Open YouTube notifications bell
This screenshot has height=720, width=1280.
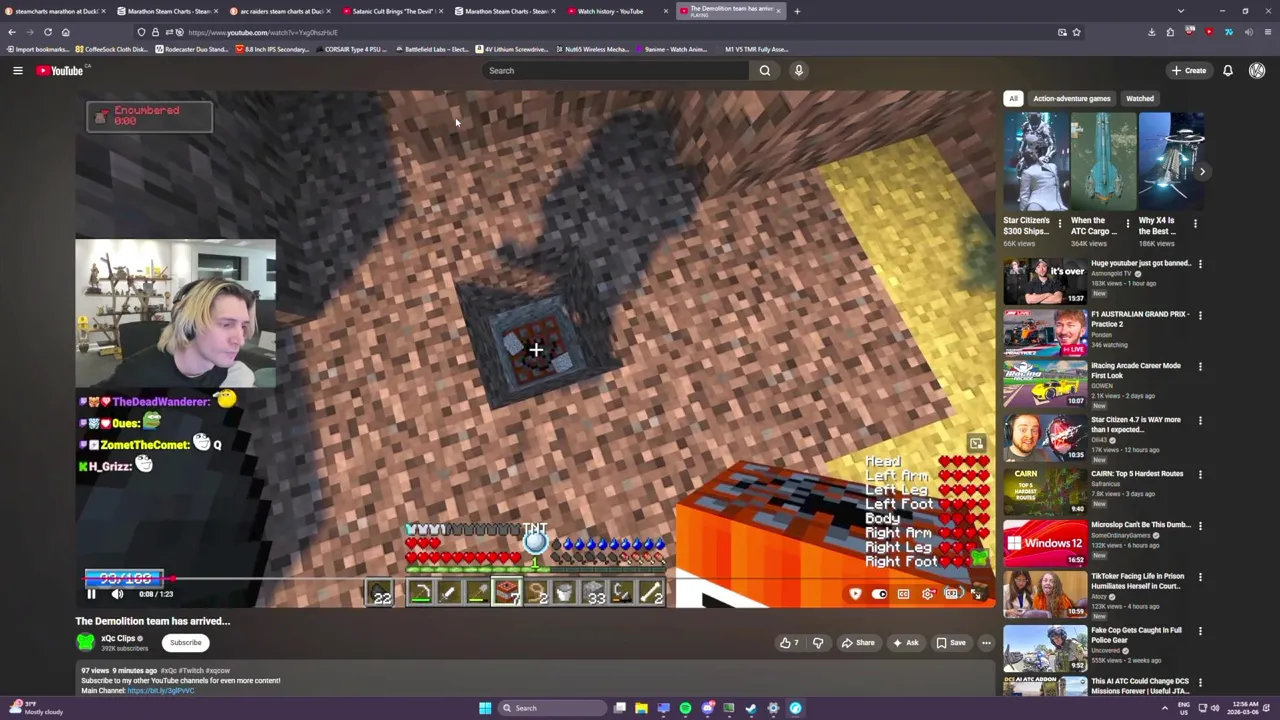pyautogui.click(x=1228, y=70)
